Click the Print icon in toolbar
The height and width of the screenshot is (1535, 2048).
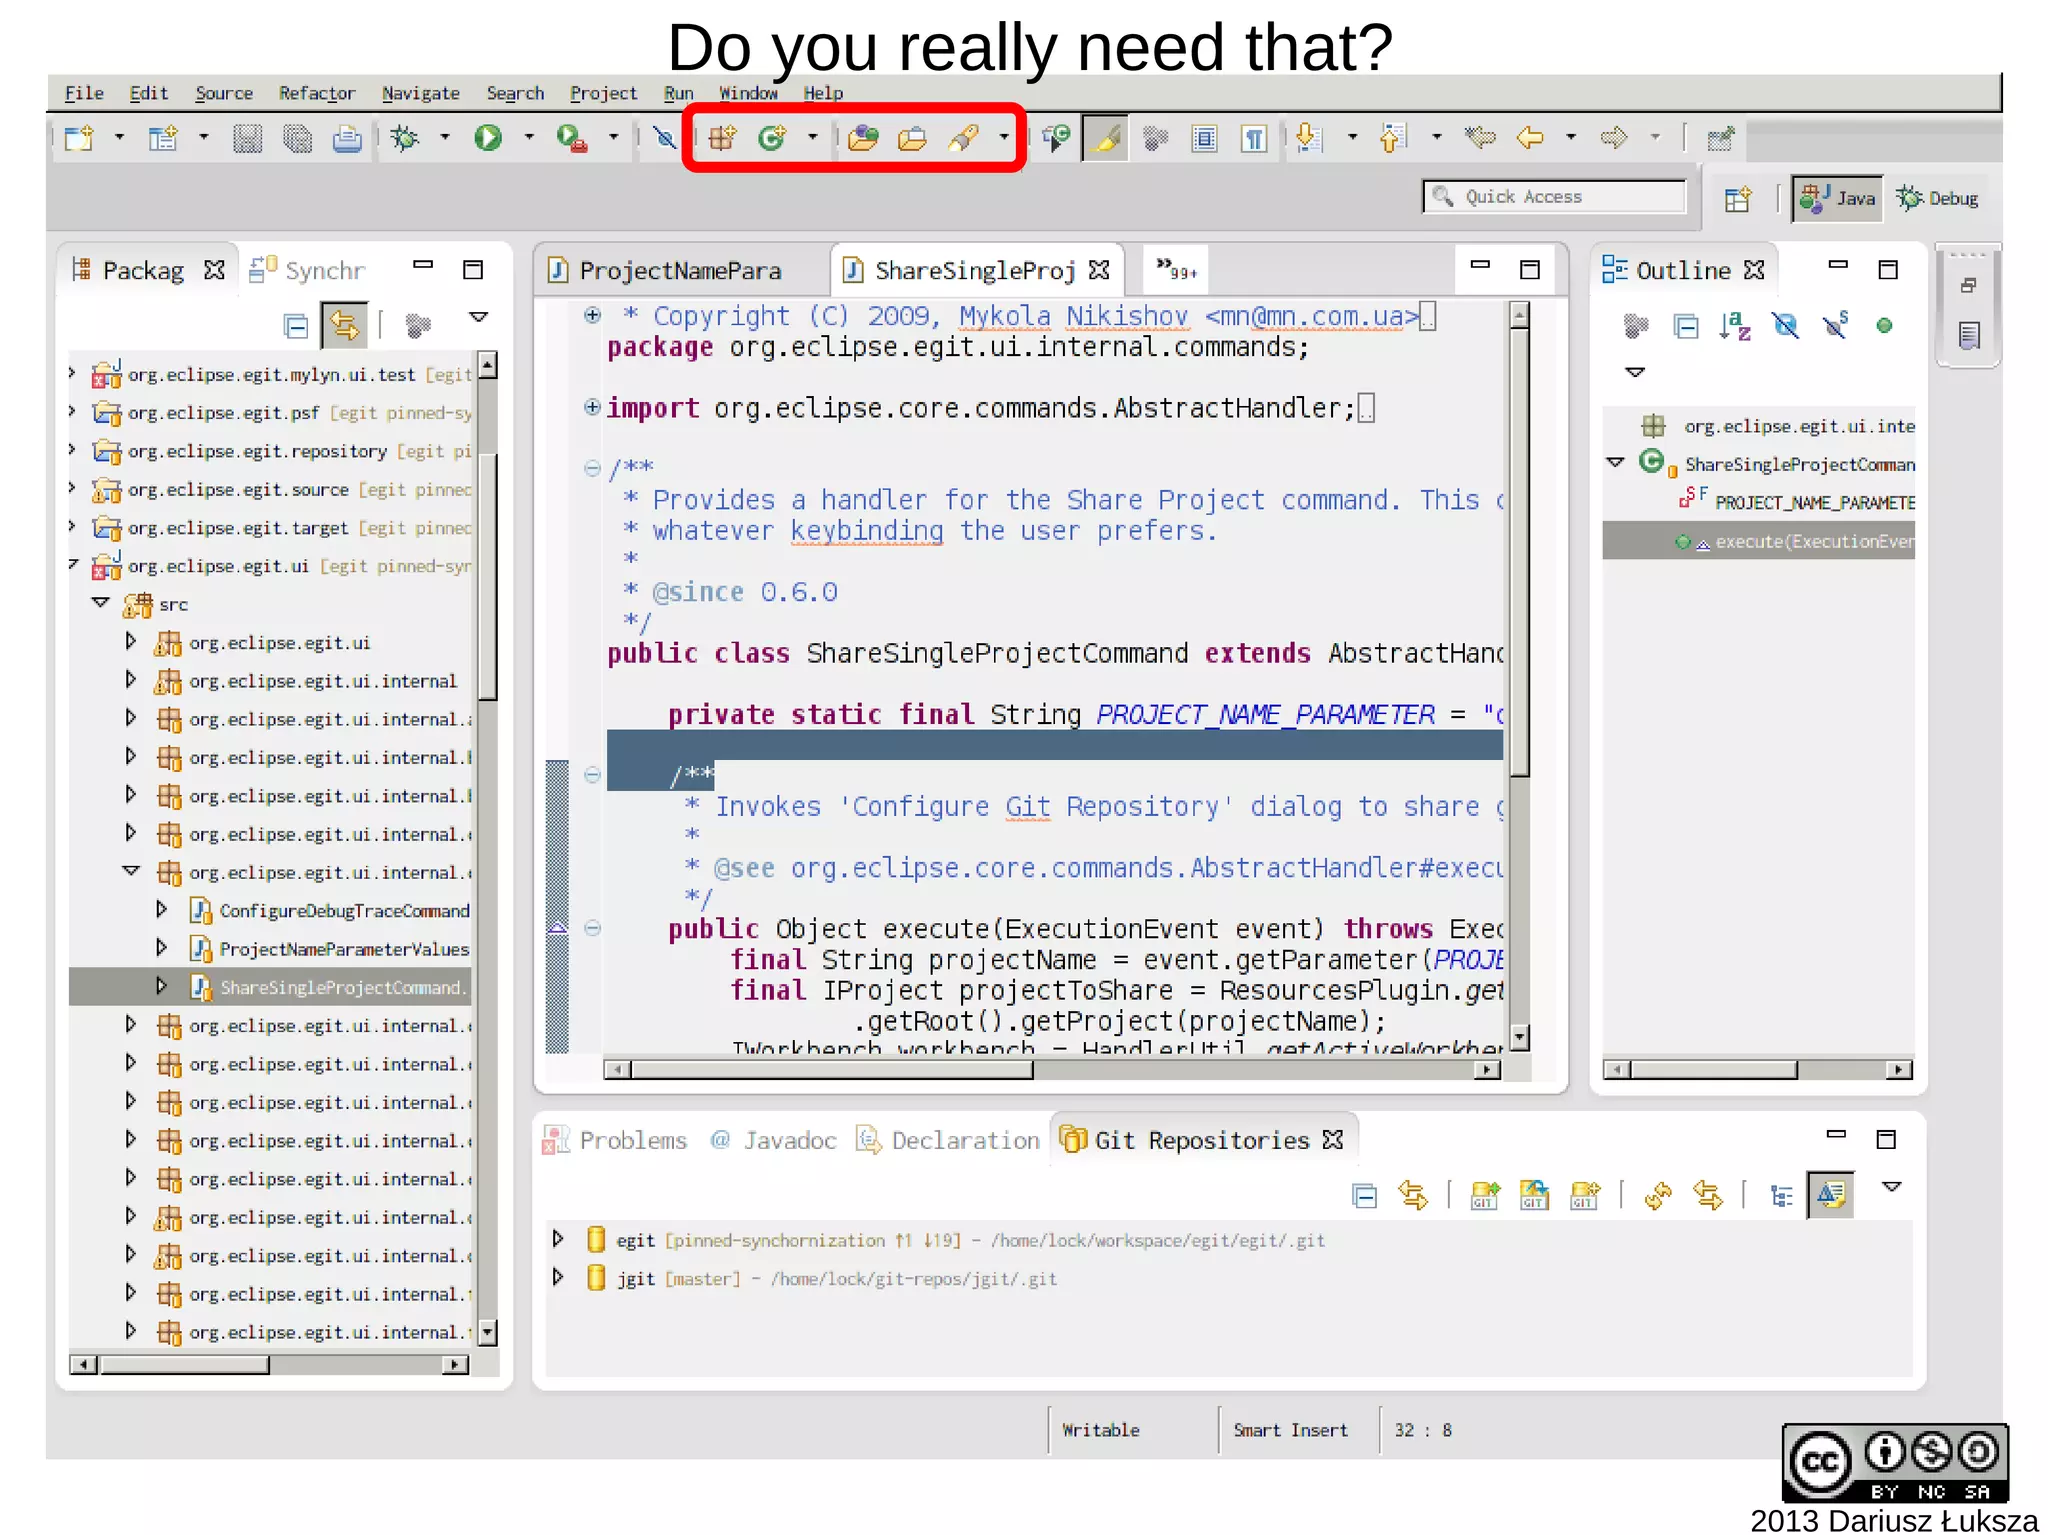347,137
